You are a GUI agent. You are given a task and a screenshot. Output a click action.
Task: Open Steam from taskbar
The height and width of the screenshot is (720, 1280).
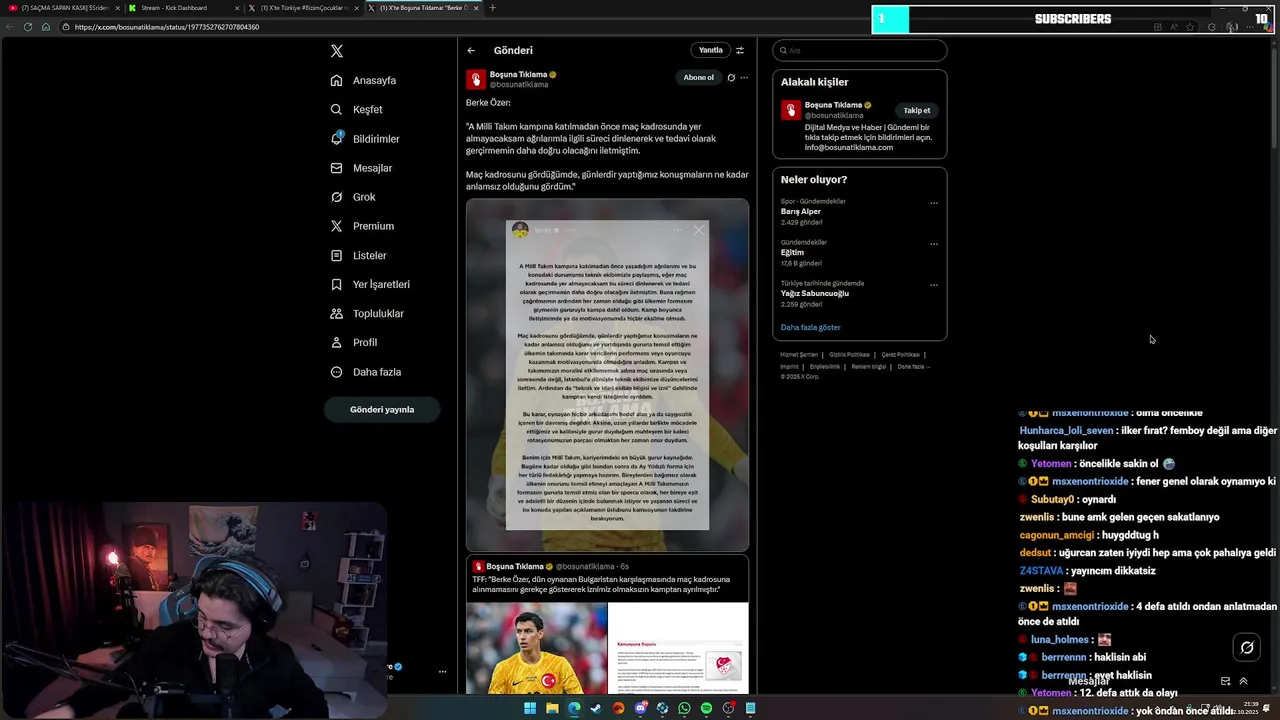click(x=596, y=709)
